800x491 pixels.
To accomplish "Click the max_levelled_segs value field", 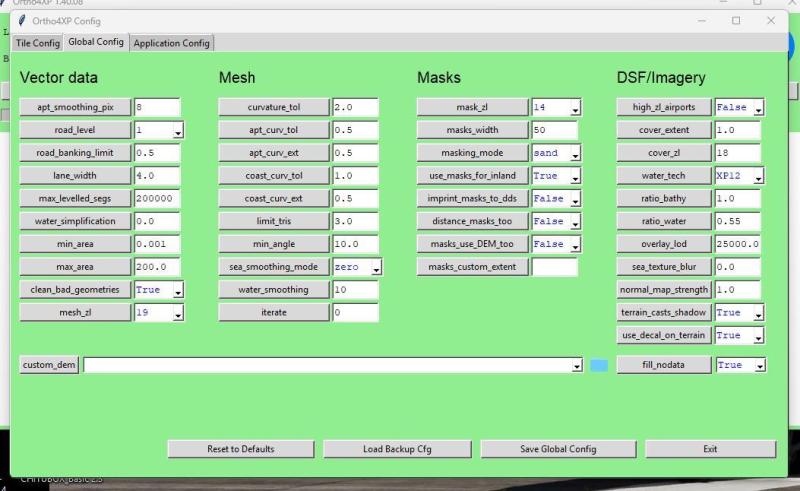I will (x=157, y=198).
